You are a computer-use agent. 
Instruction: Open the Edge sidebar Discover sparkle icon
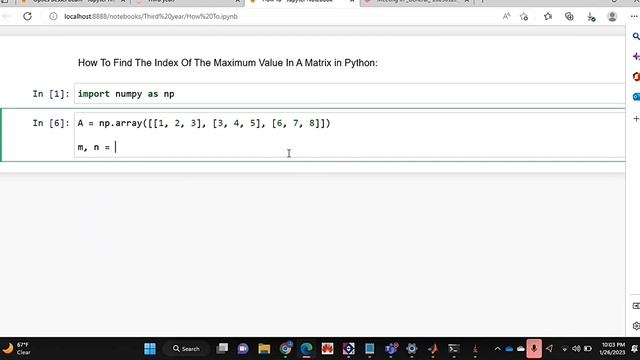coord(636,56)
